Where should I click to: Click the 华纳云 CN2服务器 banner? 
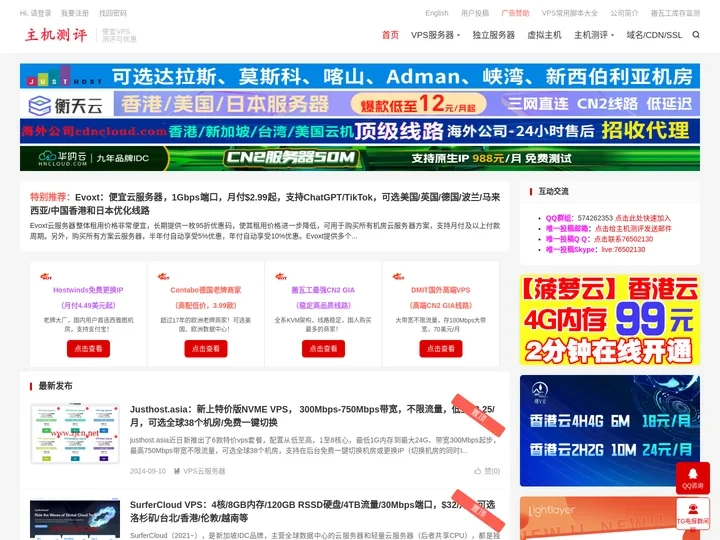(360, 158)
